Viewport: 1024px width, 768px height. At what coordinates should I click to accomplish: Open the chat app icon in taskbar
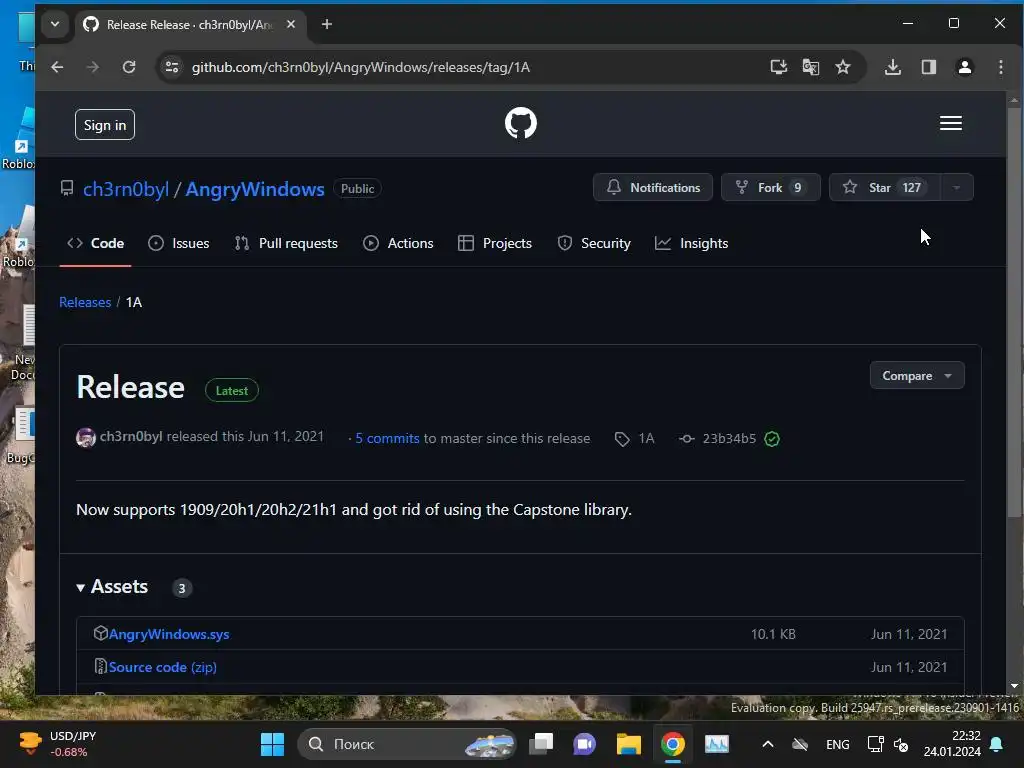(585, 744)
